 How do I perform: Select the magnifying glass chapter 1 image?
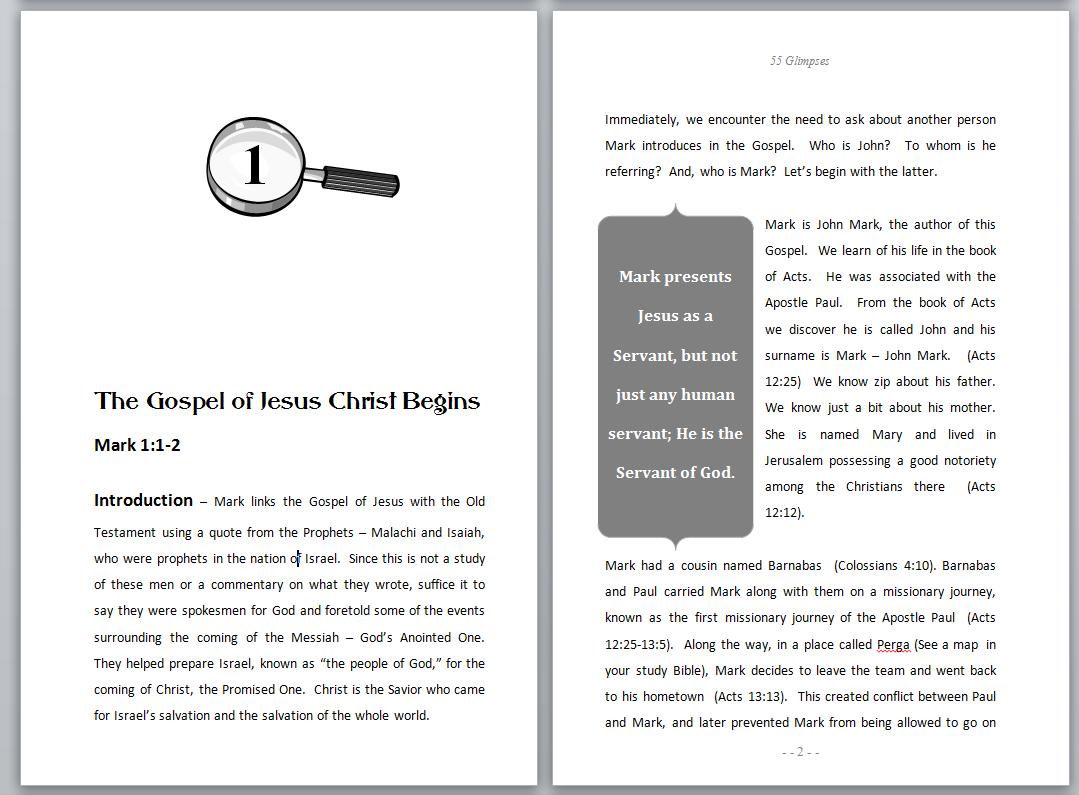tap(303, 167)
